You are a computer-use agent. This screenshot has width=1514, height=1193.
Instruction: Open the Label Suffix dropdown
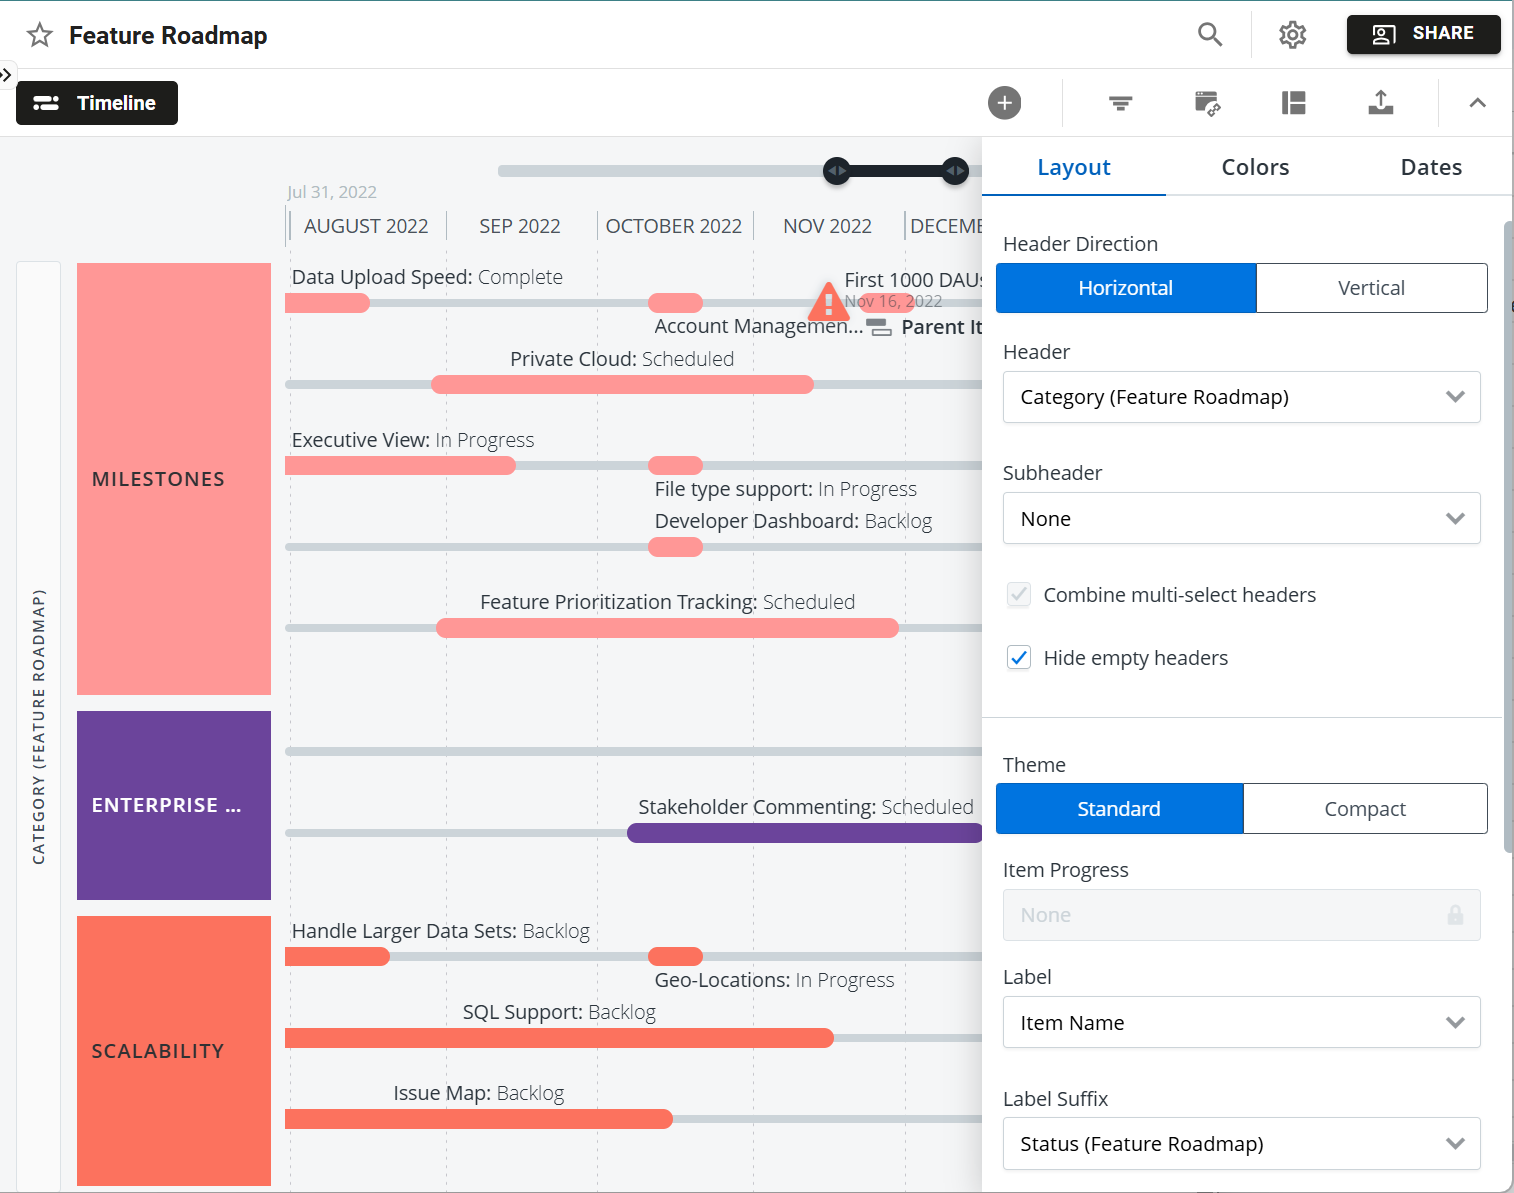pos(1241,1143)
